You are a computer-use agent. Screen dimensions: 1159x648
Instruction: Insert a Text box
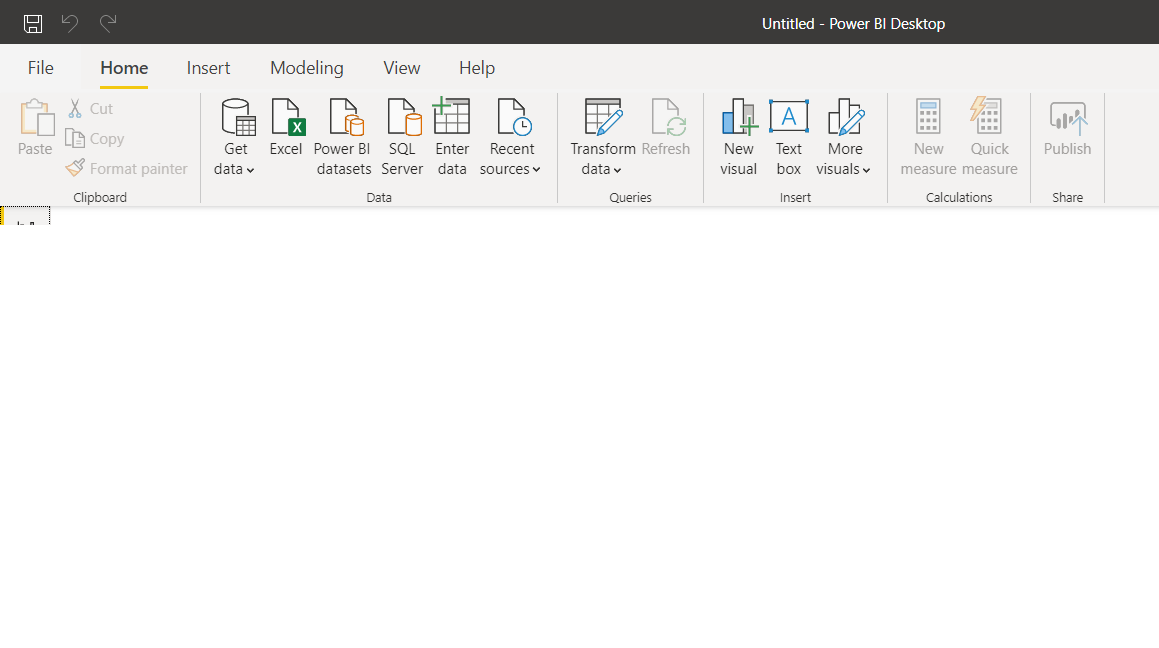[x=789, y=137]
